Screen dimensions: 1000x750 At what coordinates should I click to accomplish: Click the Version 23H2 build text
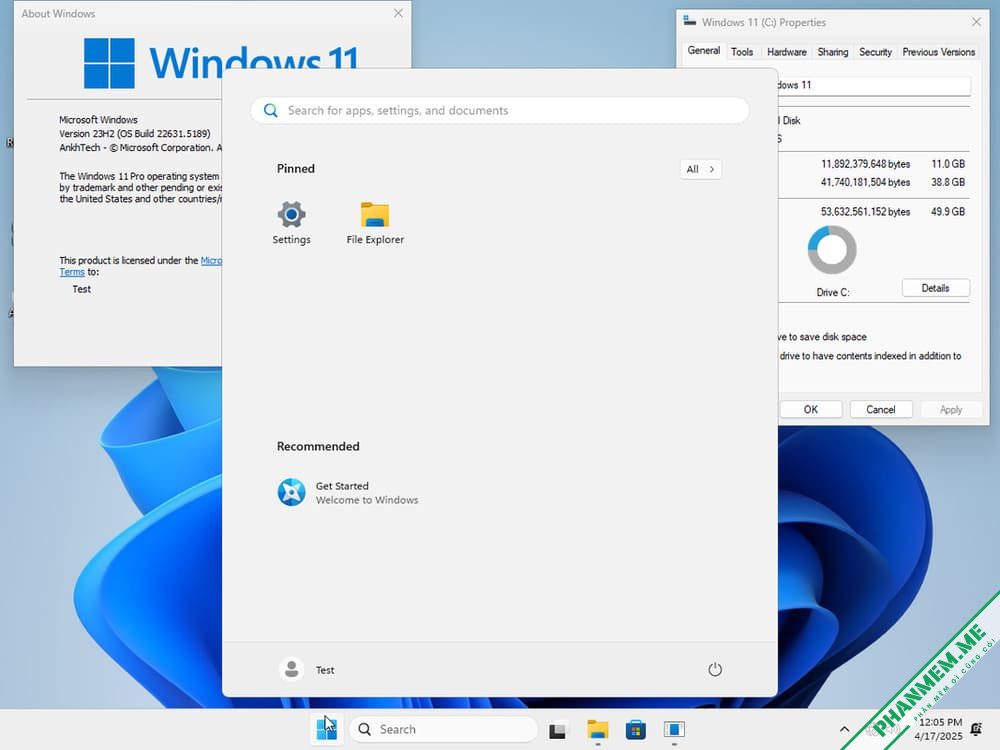135,134
